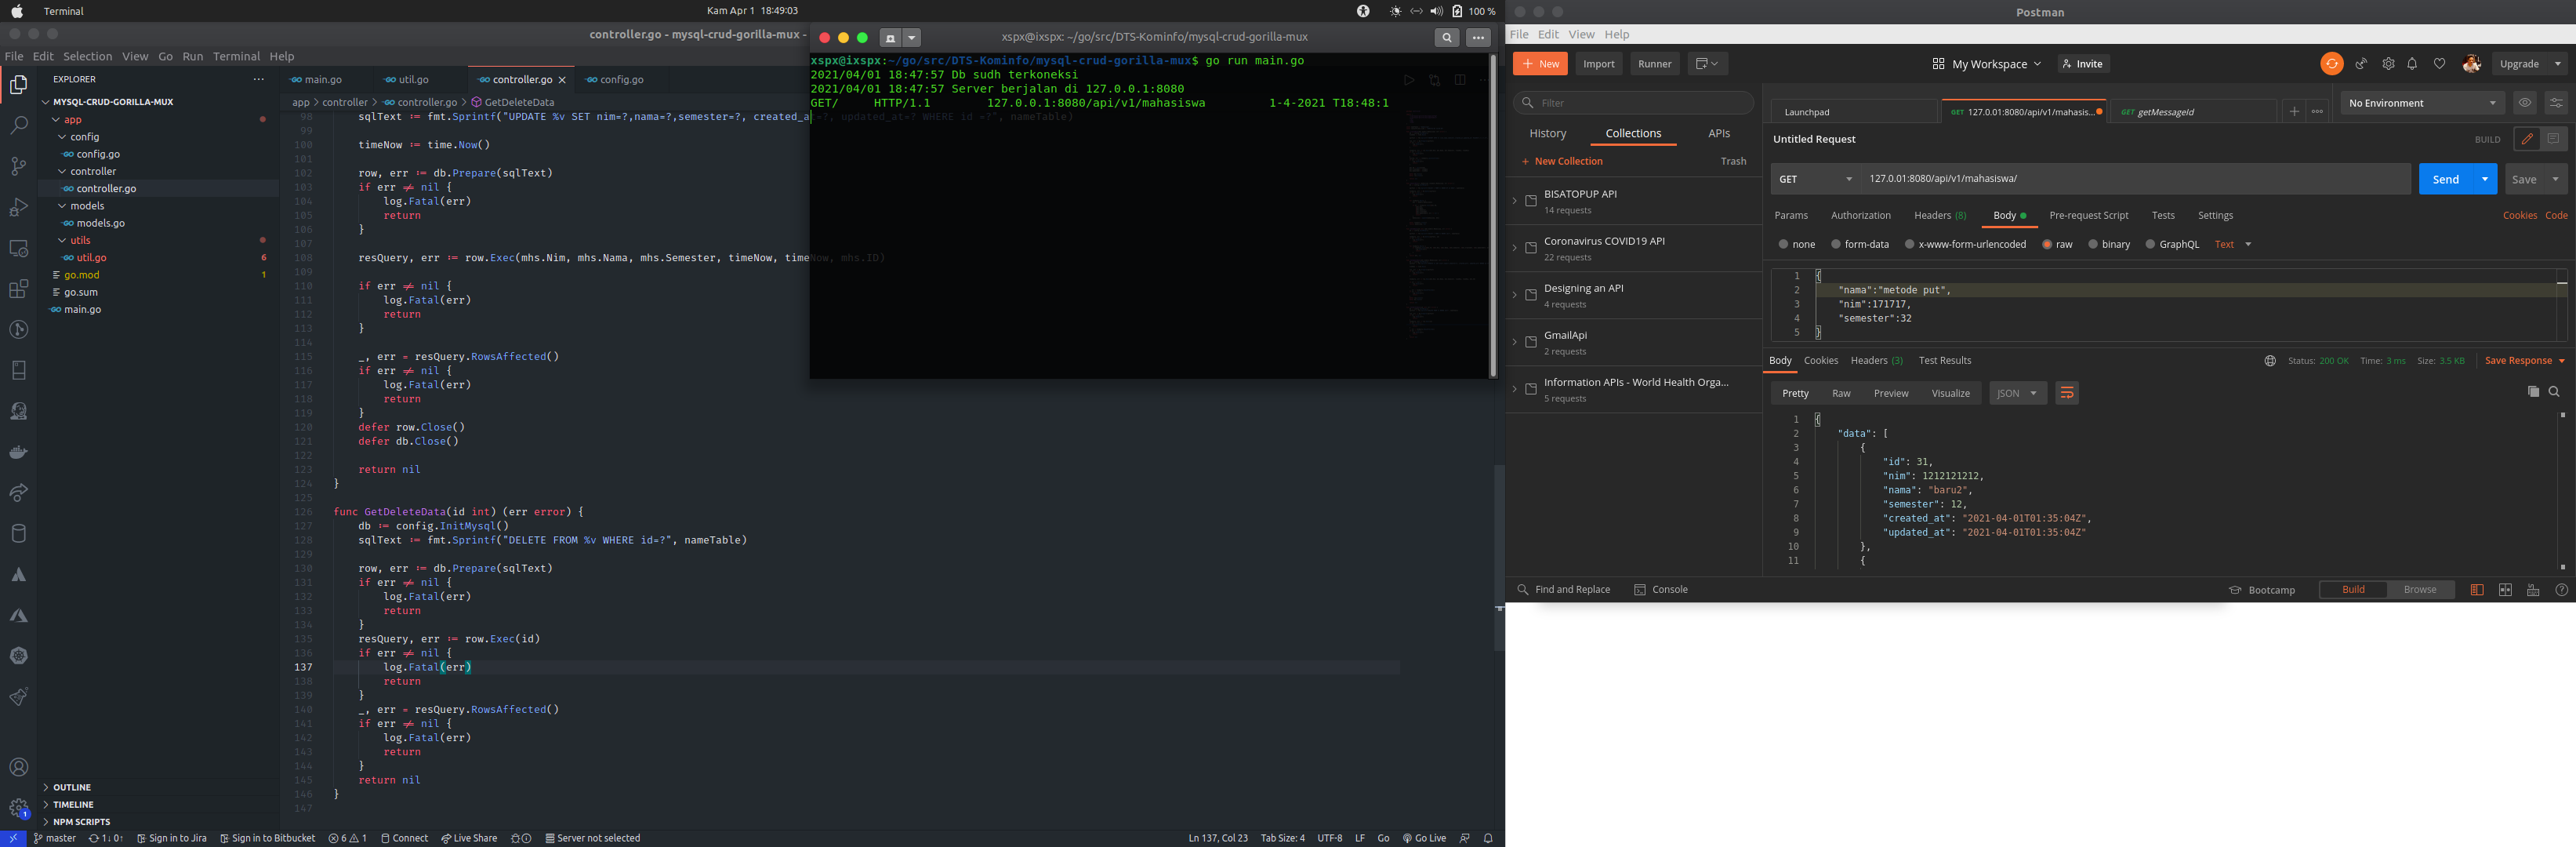The height and width of the screenshot is (847, 2576).
Task: Open the Cookies link in Postman
Action: (2520, 215)
